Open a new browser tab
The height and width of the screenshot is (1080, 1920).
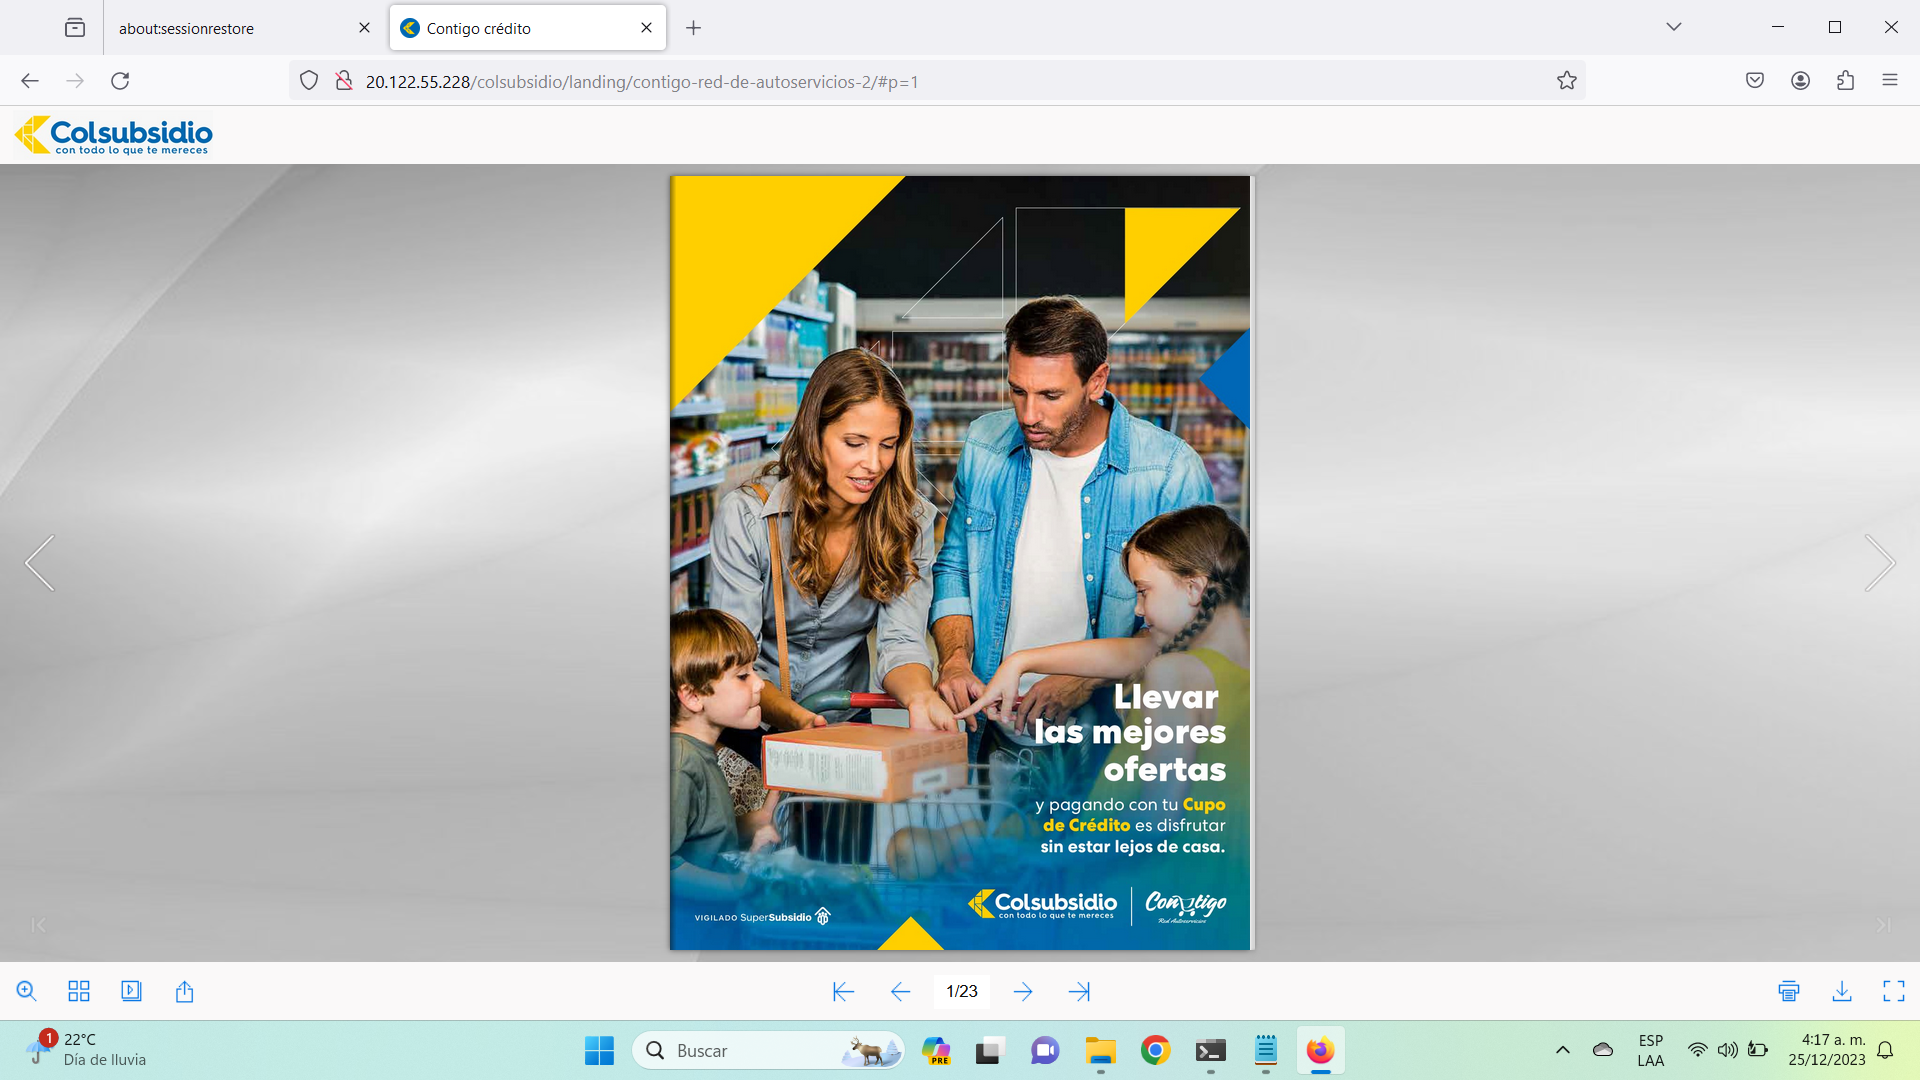693,28
